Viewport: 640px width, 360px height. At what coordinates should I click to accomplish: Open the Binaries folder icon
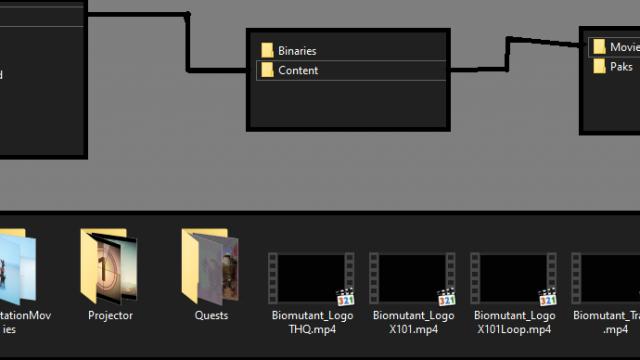[267, 51]
